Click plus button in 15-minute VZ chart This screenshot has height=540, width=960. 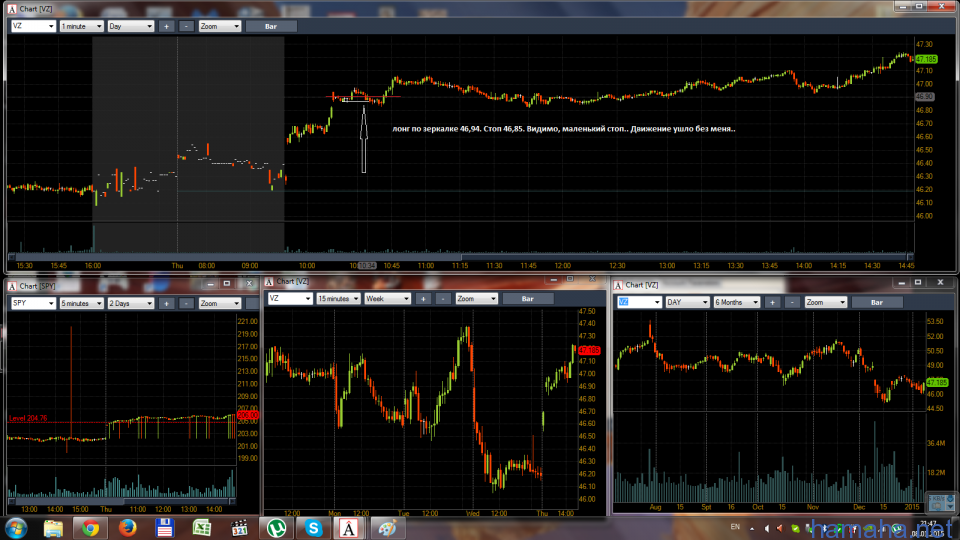coord(423,299)
